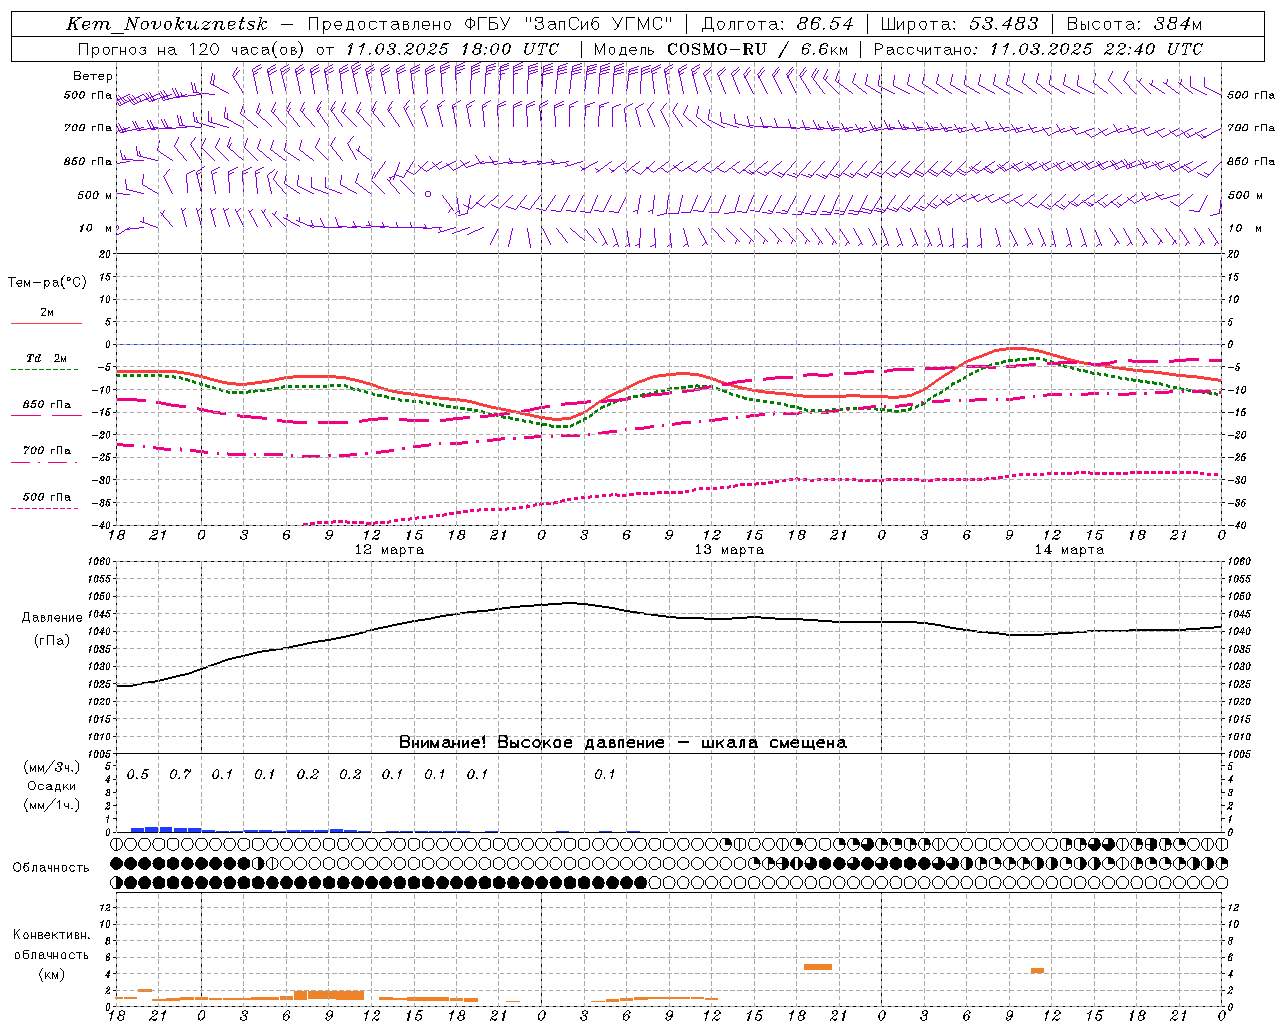Click '850 гПа' entry in temperature legend
1280x1024 pixels.
pos(47,405)
